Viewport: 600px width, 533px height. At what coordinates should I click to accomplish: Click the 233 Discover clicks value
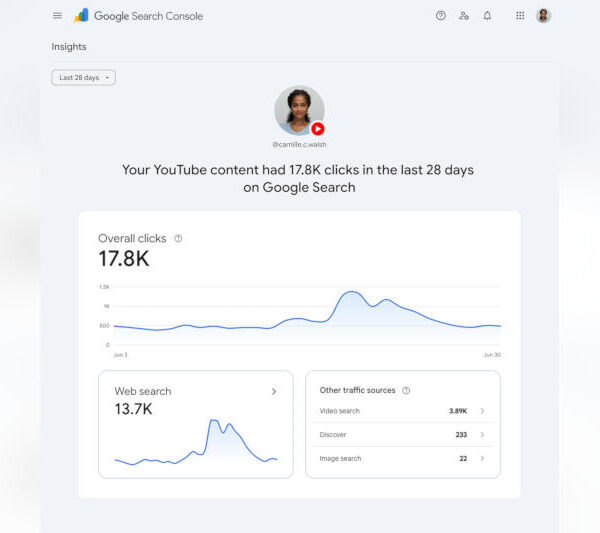pyautogui.click(x=461, y=435)
